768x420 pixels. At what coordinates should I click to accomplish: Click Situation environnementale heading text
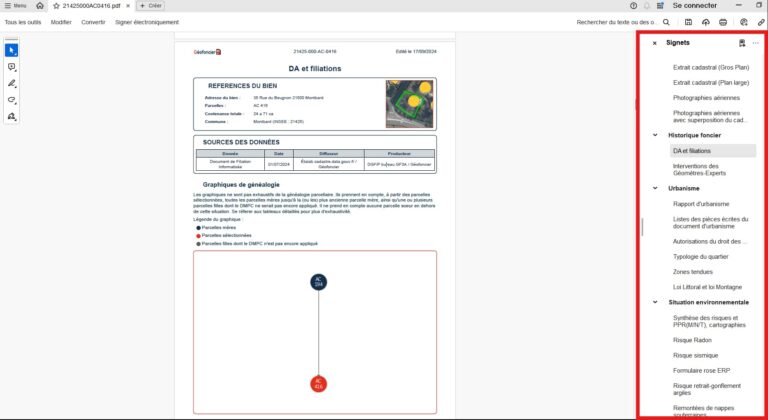point(708,302)
